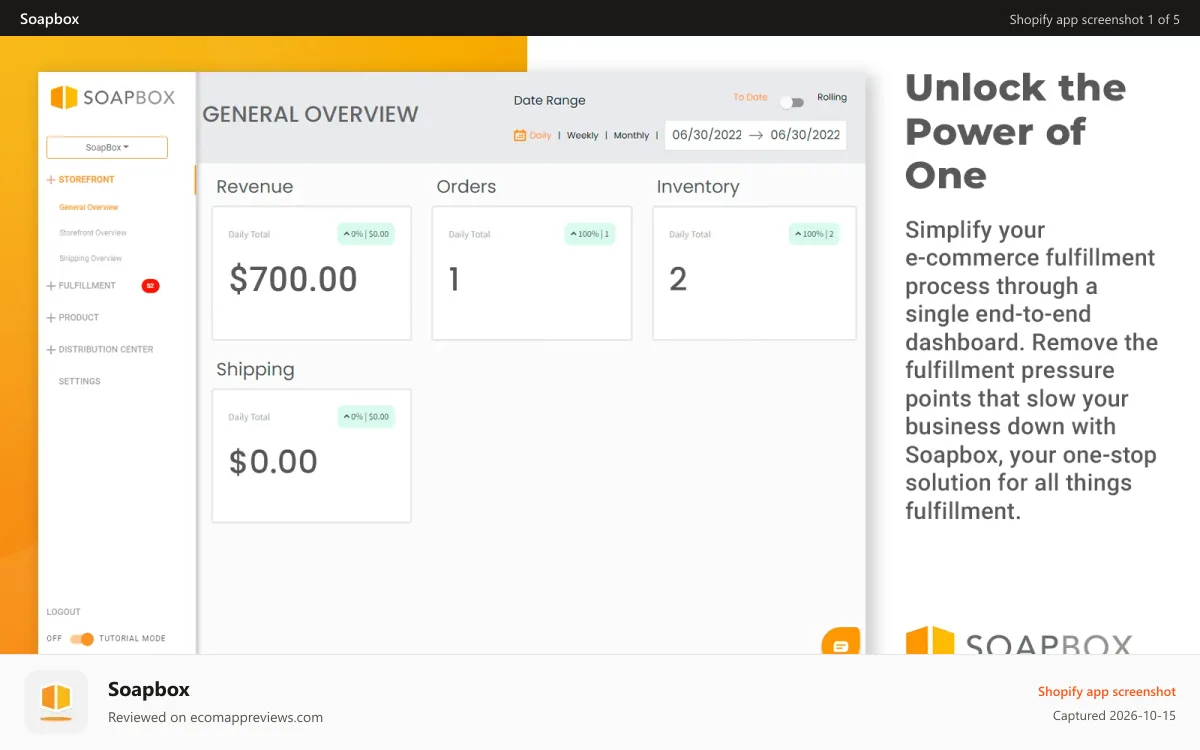
Task: Click the Shopify app screenshot link
Action: 1107,691
